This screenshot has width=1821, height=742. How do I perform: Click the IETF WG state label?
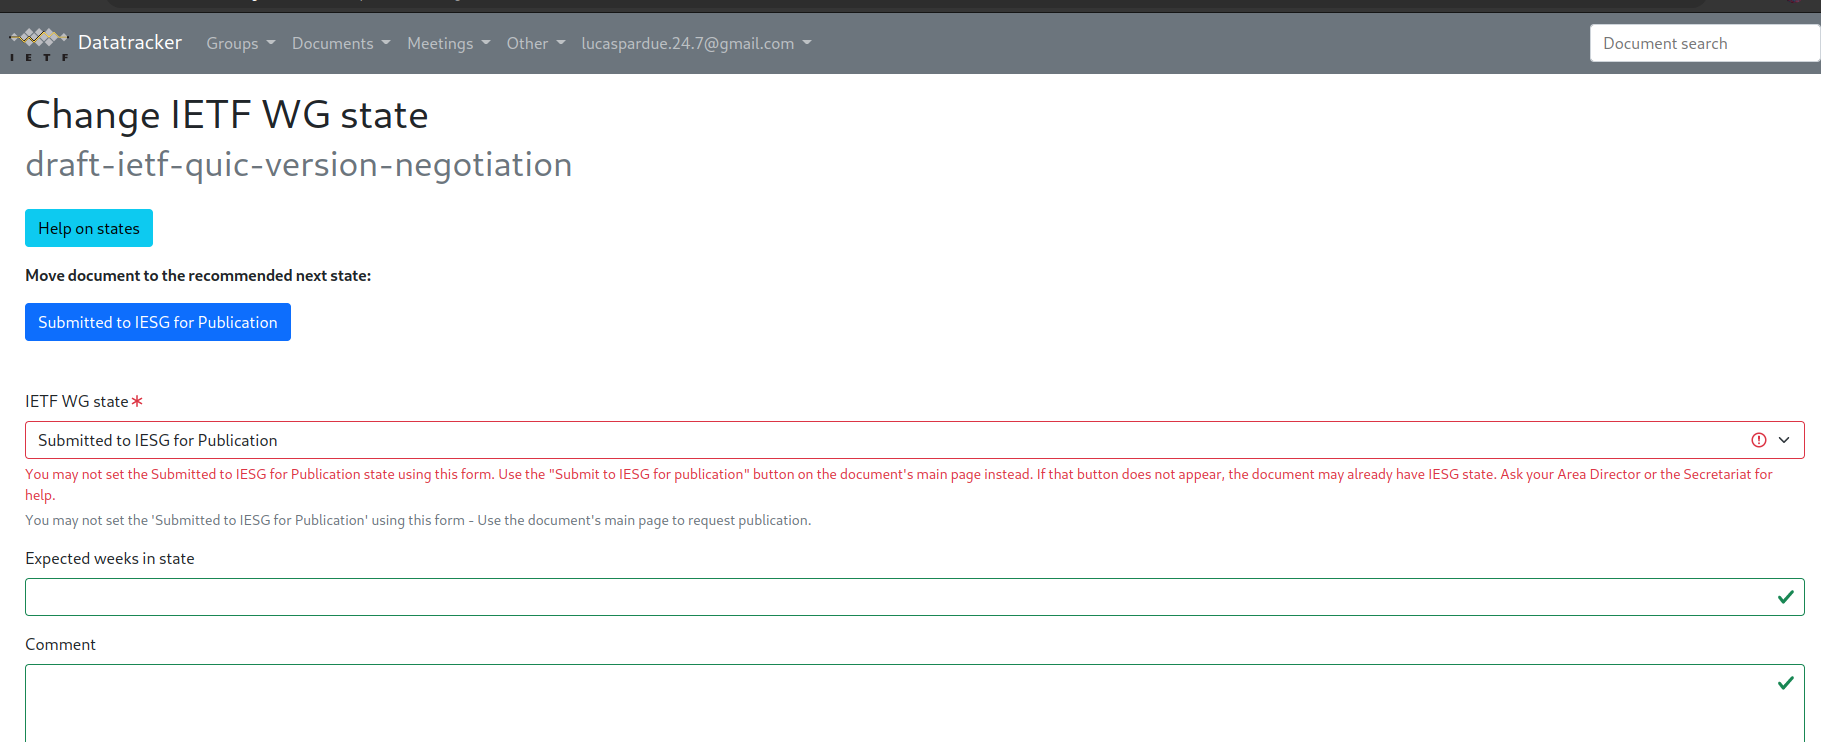pos(77,401)
